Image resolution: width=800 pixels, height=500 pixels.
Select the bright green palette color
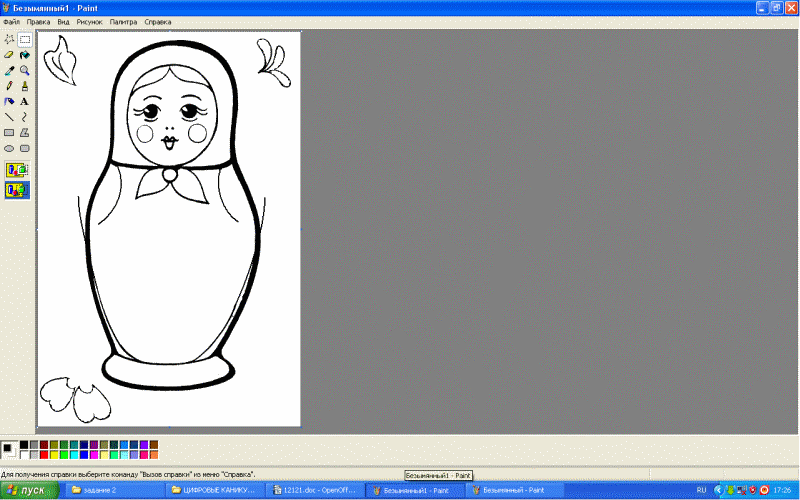coord(64,455)
